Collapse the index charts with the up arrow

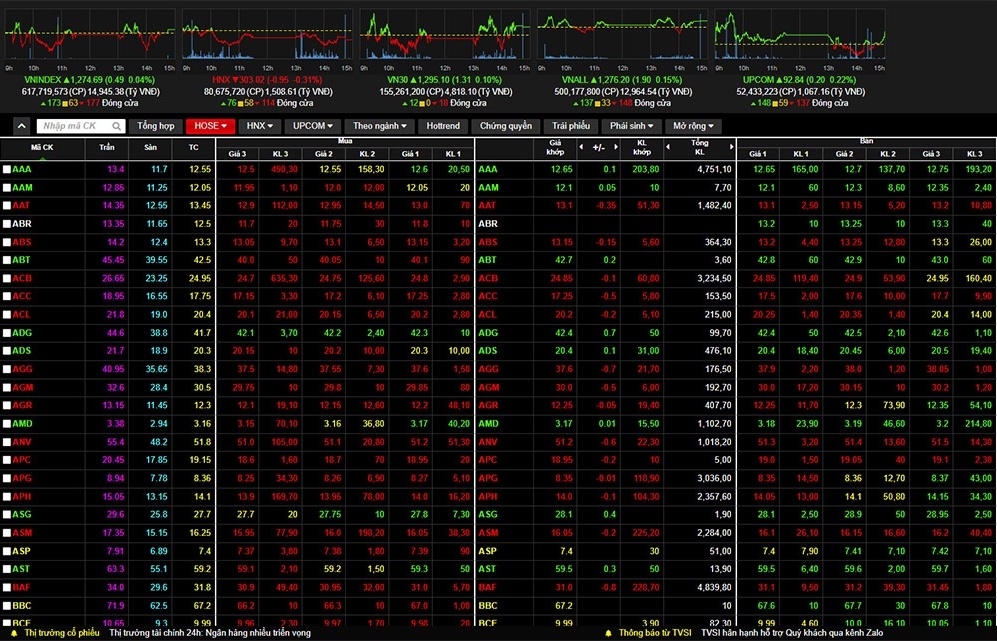pos(22,126)
